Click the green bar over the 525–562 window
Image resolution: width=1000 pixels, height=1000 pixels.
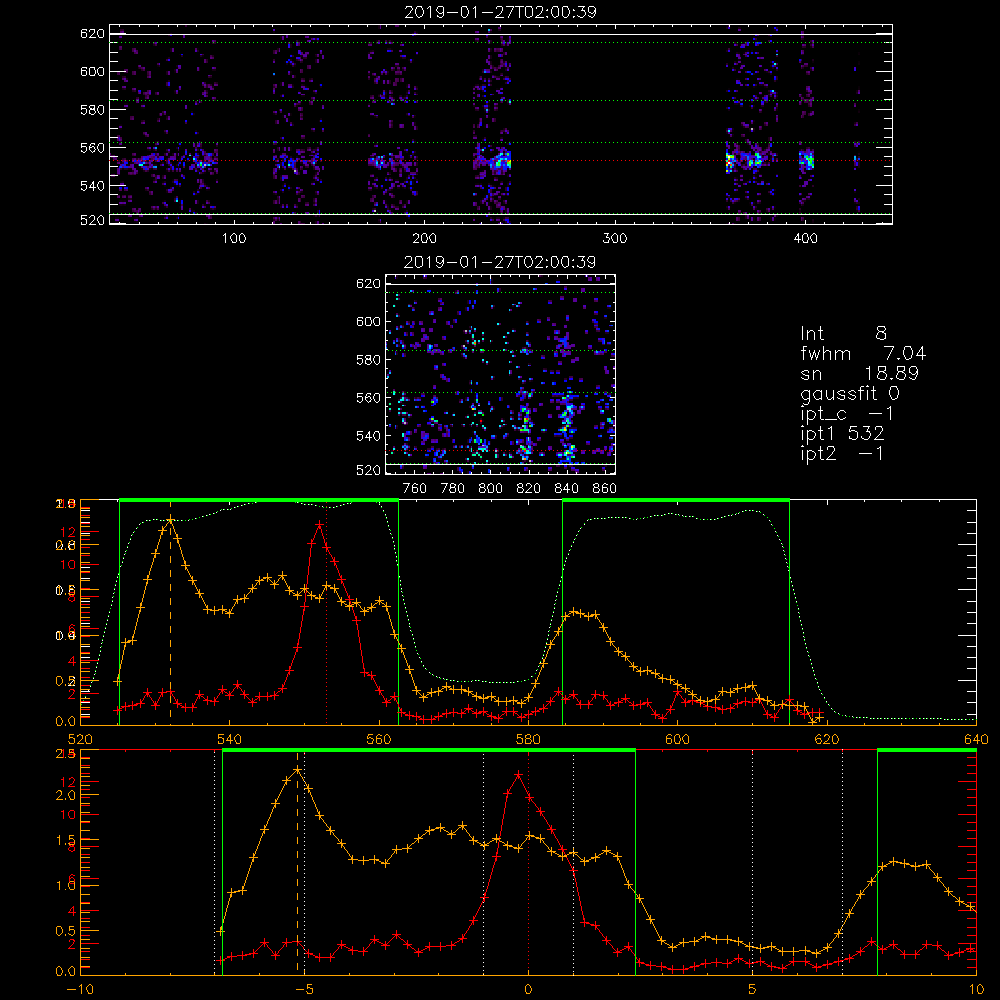259,500
